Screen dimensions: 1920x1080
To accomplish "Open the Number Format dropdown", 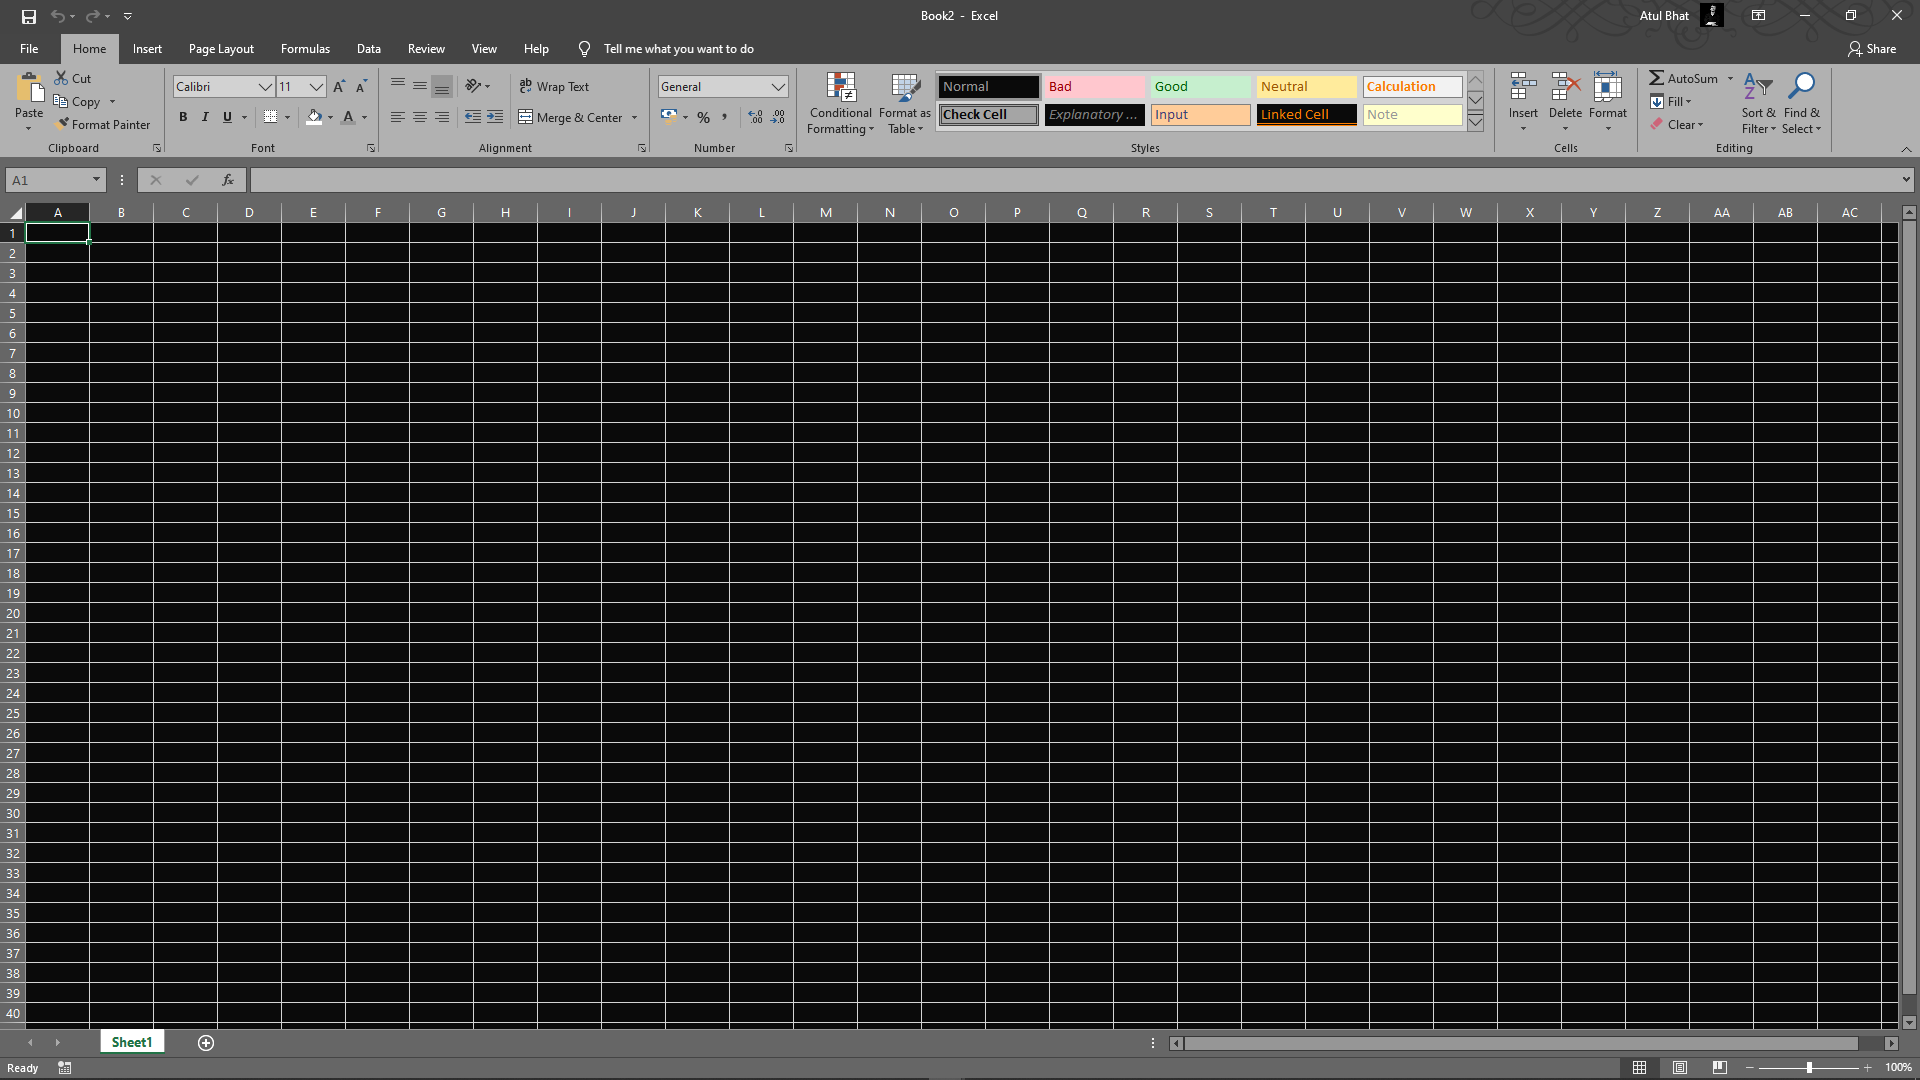I will (x=777, y=86).
